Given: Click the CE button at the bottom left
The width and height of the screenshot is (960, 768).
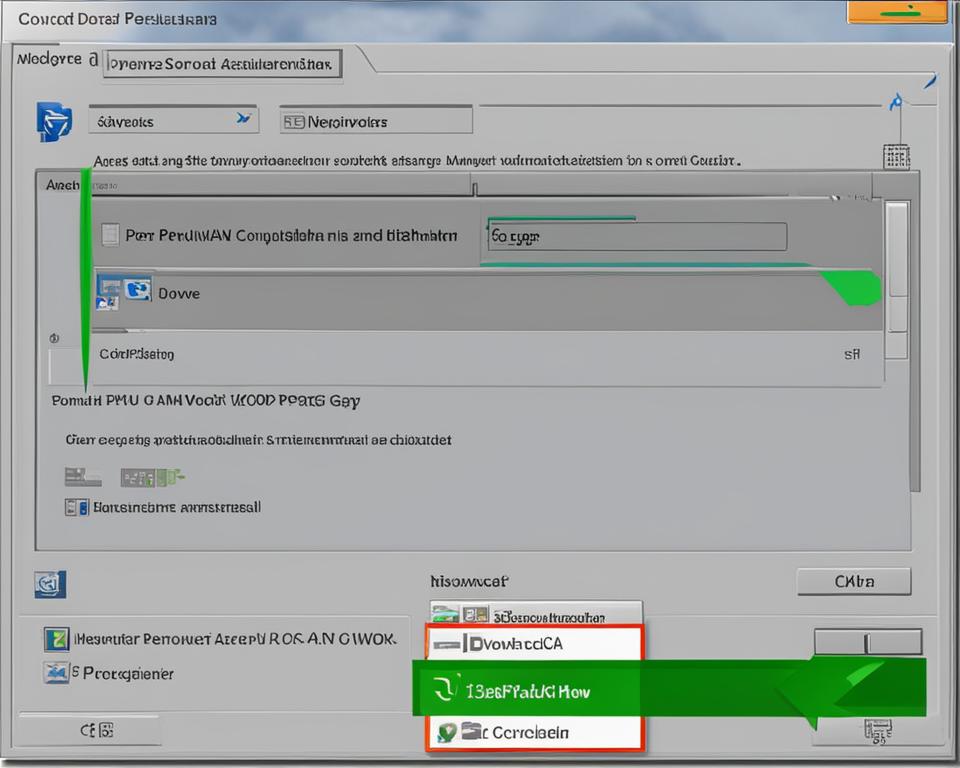Looking at the screenshot, I should click(x=89, y=730).
